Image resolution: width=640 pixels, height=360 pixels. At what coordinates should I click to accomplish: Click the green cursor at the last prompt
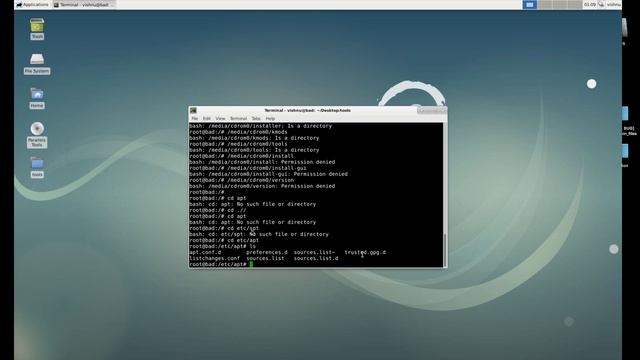[251, 264]
